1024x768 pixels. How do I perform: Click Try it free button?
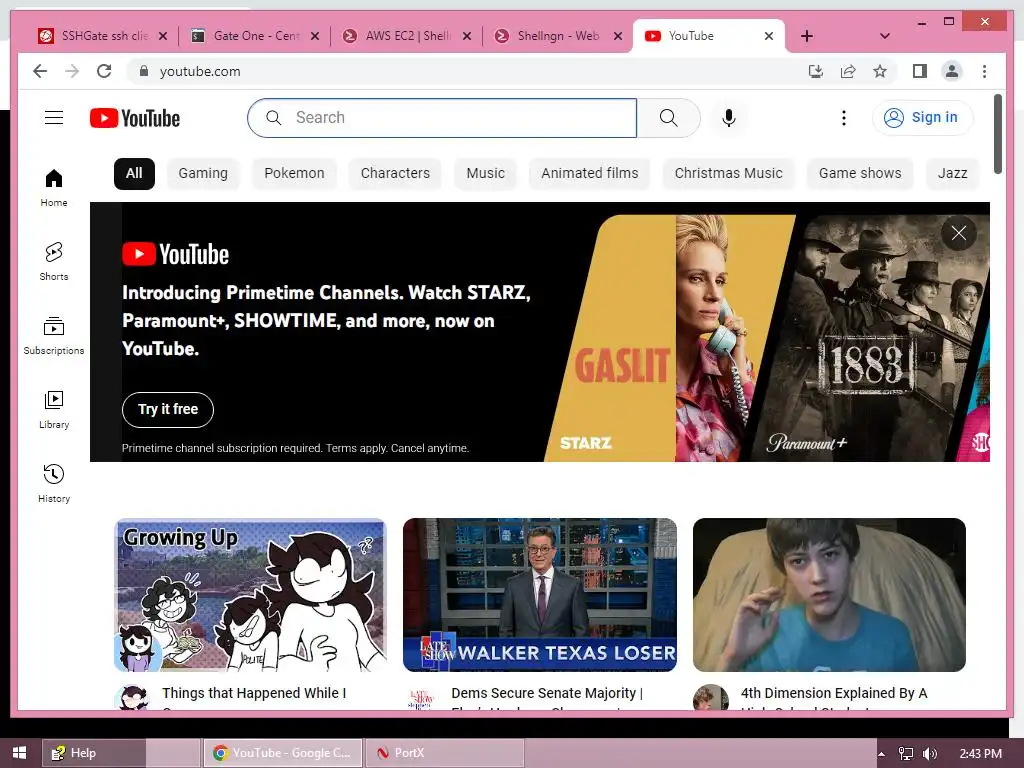[168, 409]
